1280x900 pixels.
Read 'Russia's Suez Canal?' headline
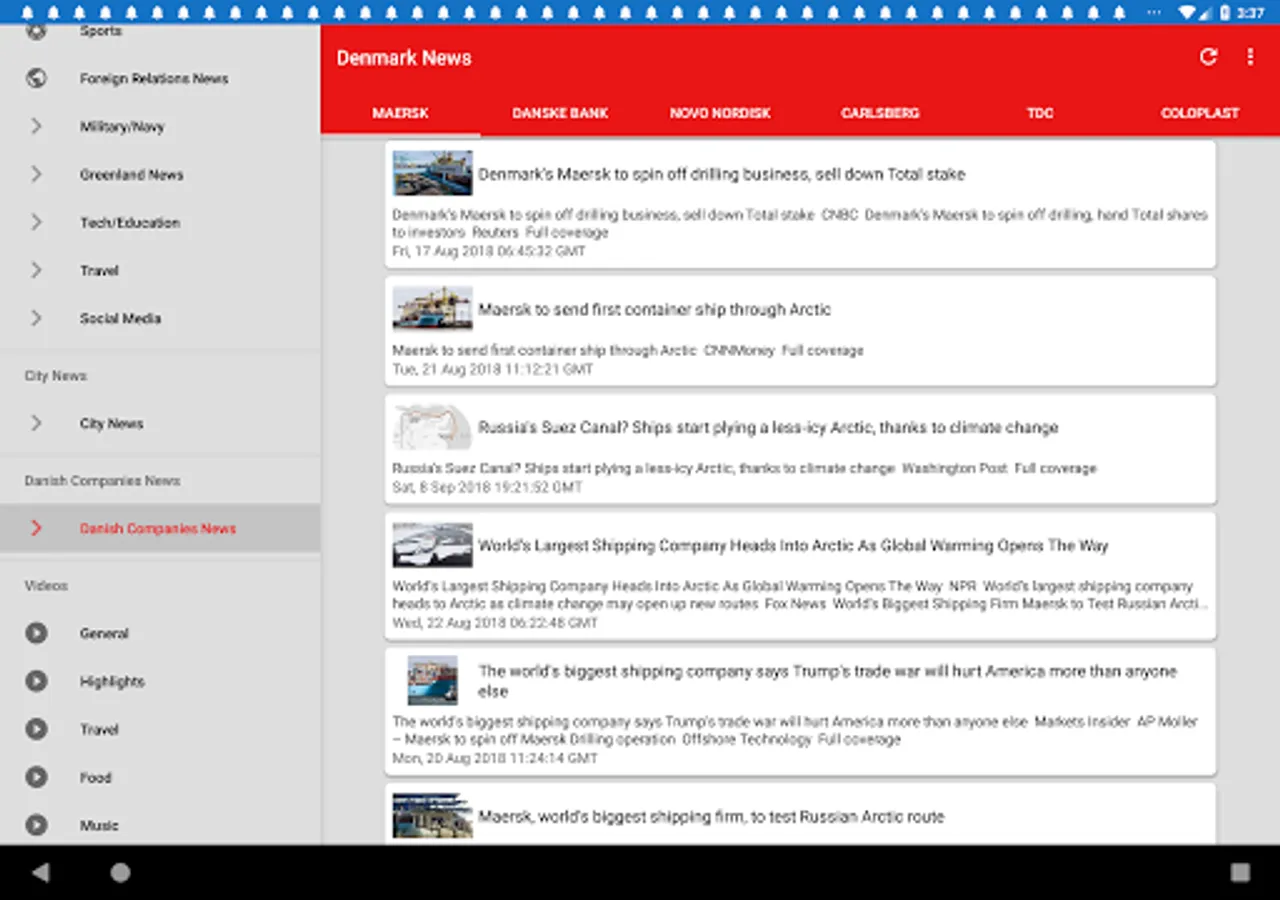pyautogui.click(x=768, y=428)
